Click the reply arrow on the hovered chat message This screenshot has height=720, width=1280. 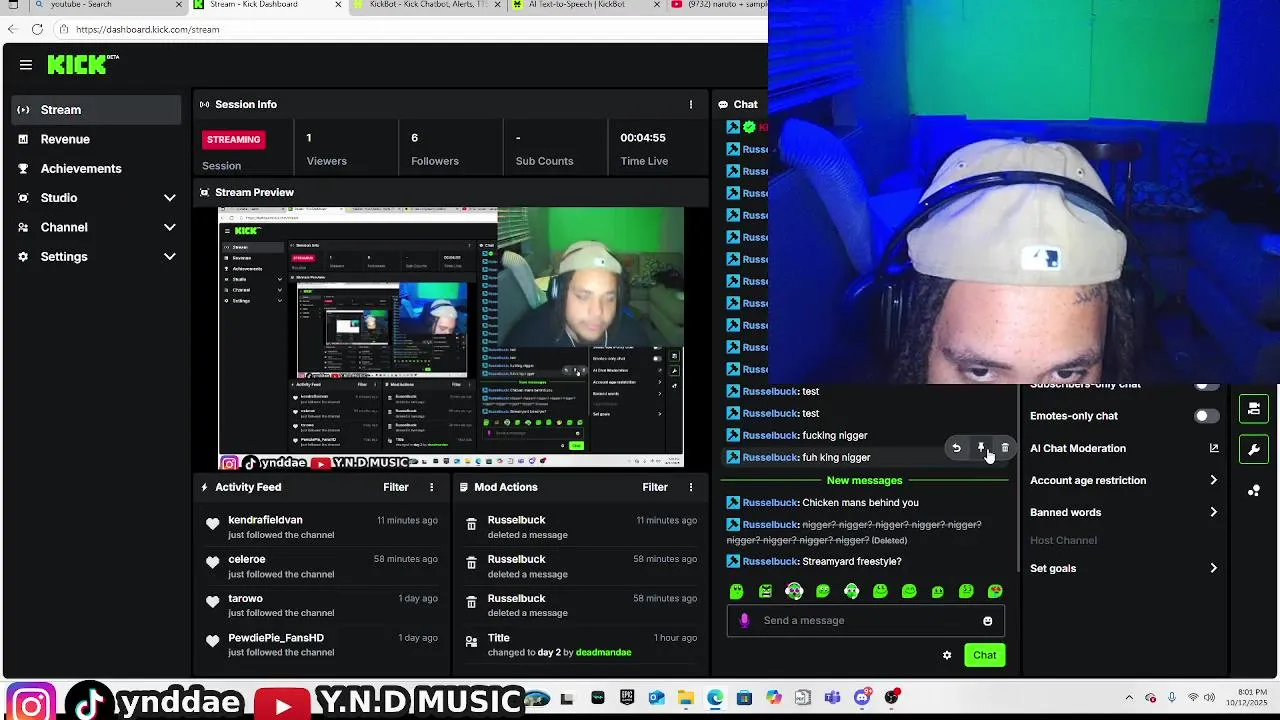956,448
